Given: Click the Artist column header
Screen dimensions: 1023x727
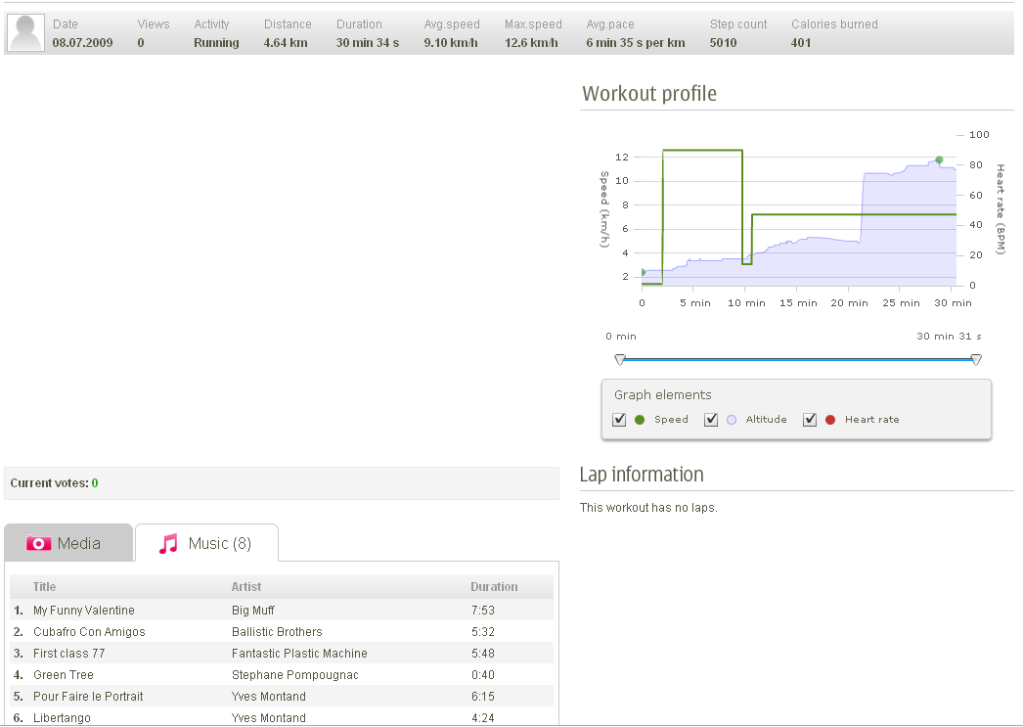Looking at the screenshot, I should [x=246, y=587].
